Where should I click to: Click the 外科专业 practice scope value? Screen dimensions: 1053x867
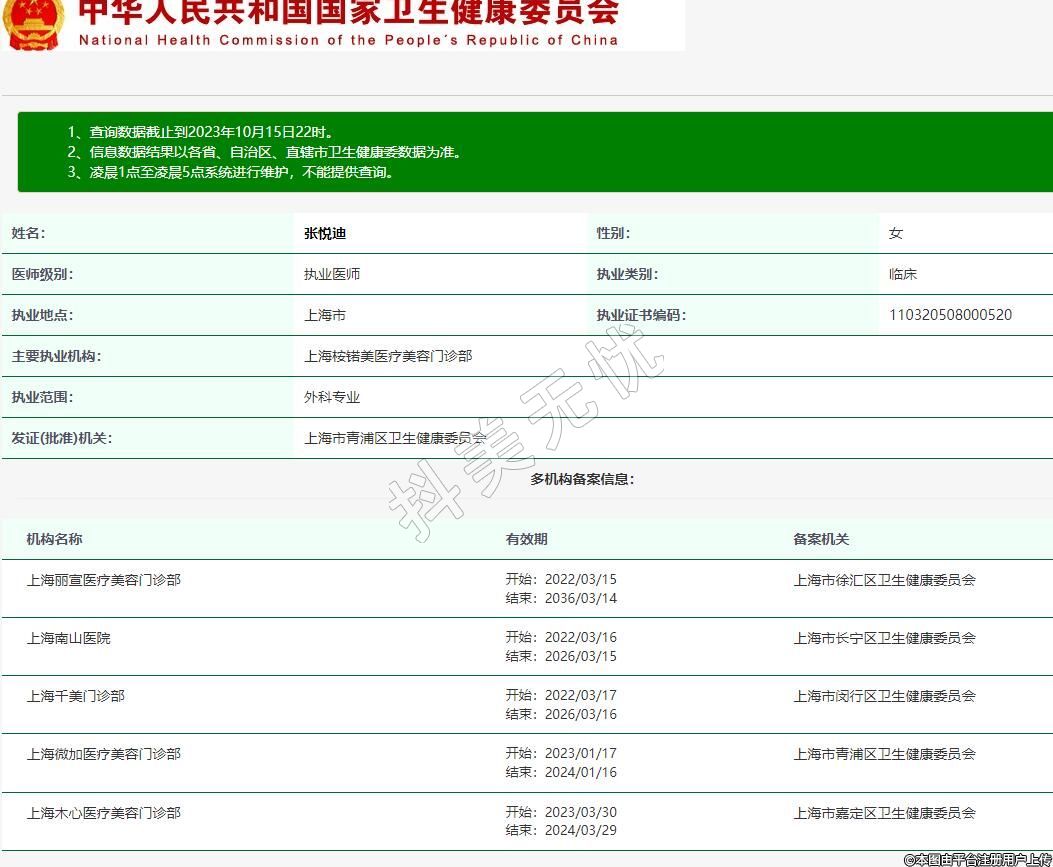click(x=332, y=397)
